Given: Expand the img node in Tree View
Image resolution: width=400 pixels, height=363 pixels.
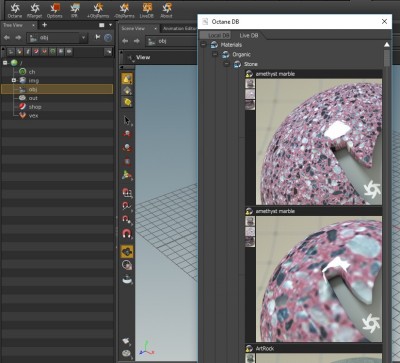Looking at the screenshot, I should pyautogui.click(x=14, y=80).
